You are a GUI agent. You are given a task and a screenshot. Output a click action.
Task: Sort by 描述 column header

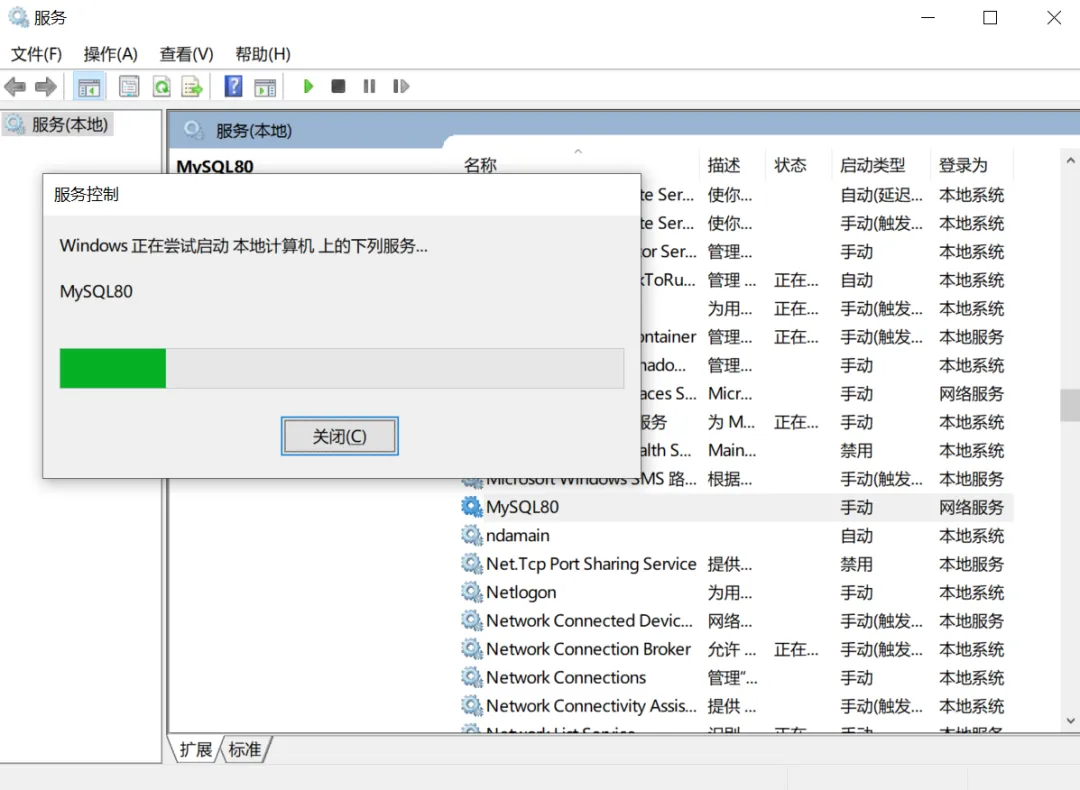724,165
